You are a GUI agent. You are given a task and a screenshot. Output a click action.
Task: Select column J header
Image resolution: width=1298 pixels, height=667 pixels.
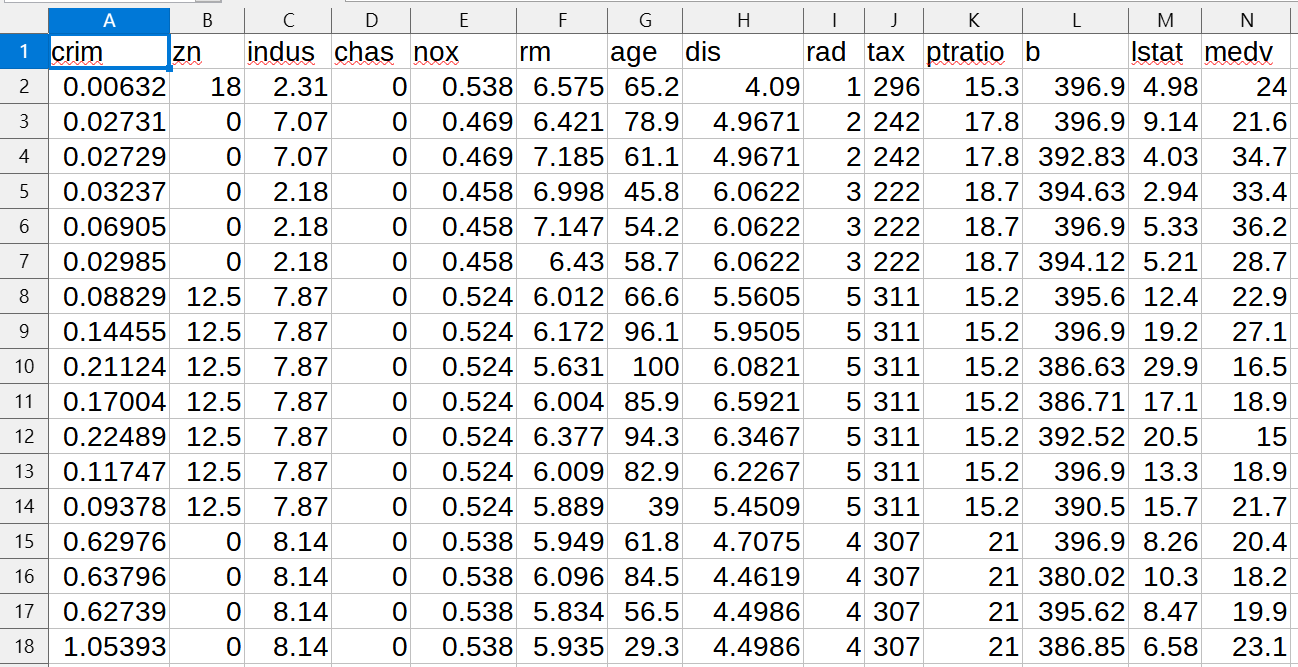click(892, 20)
